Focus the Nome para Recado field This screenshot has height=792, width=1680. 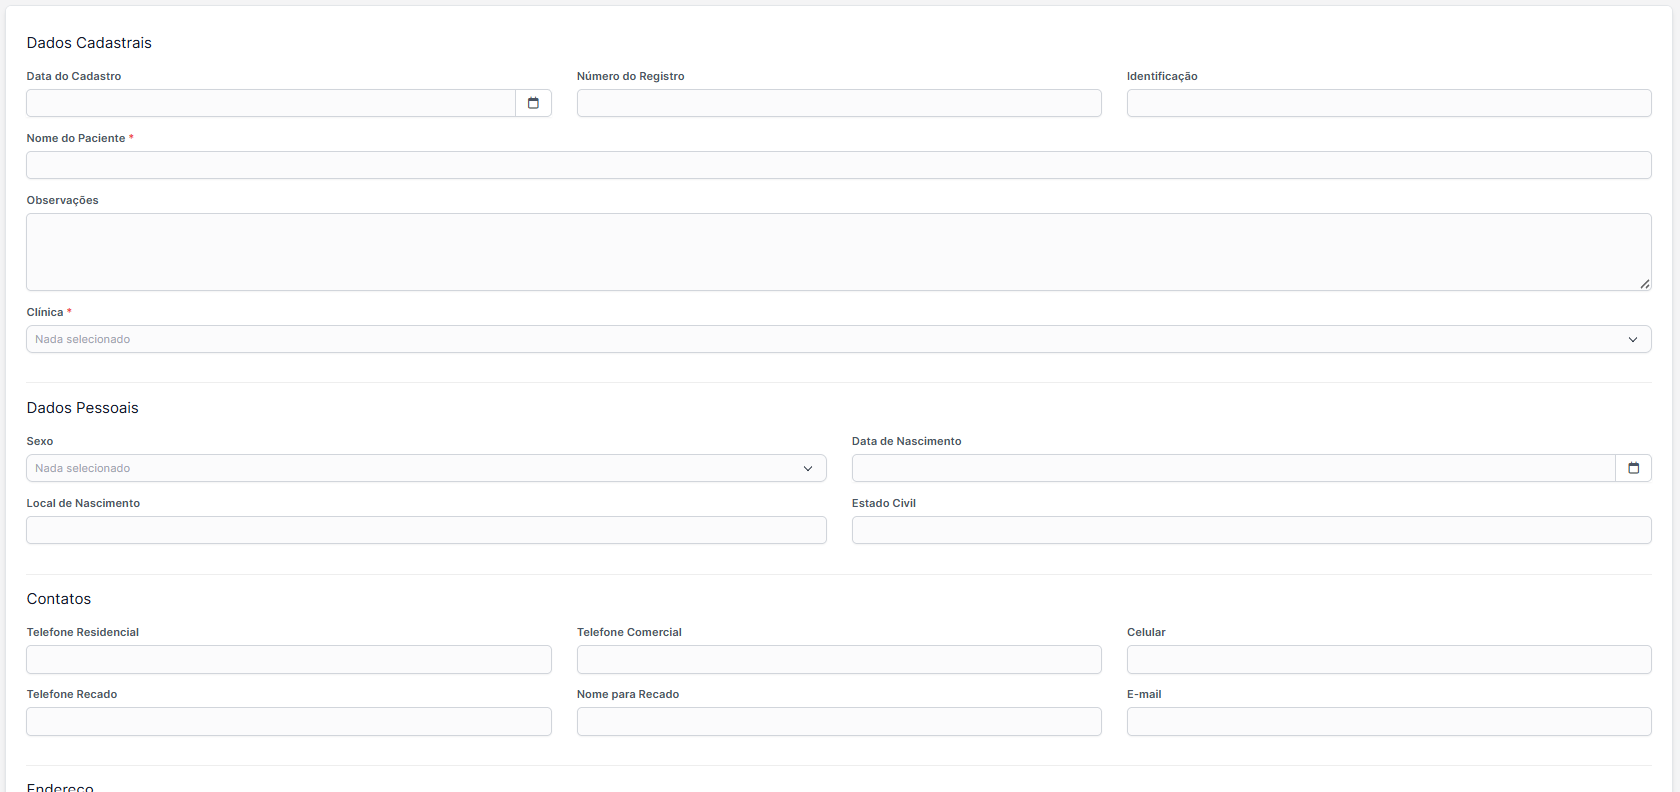coord(839,721)
